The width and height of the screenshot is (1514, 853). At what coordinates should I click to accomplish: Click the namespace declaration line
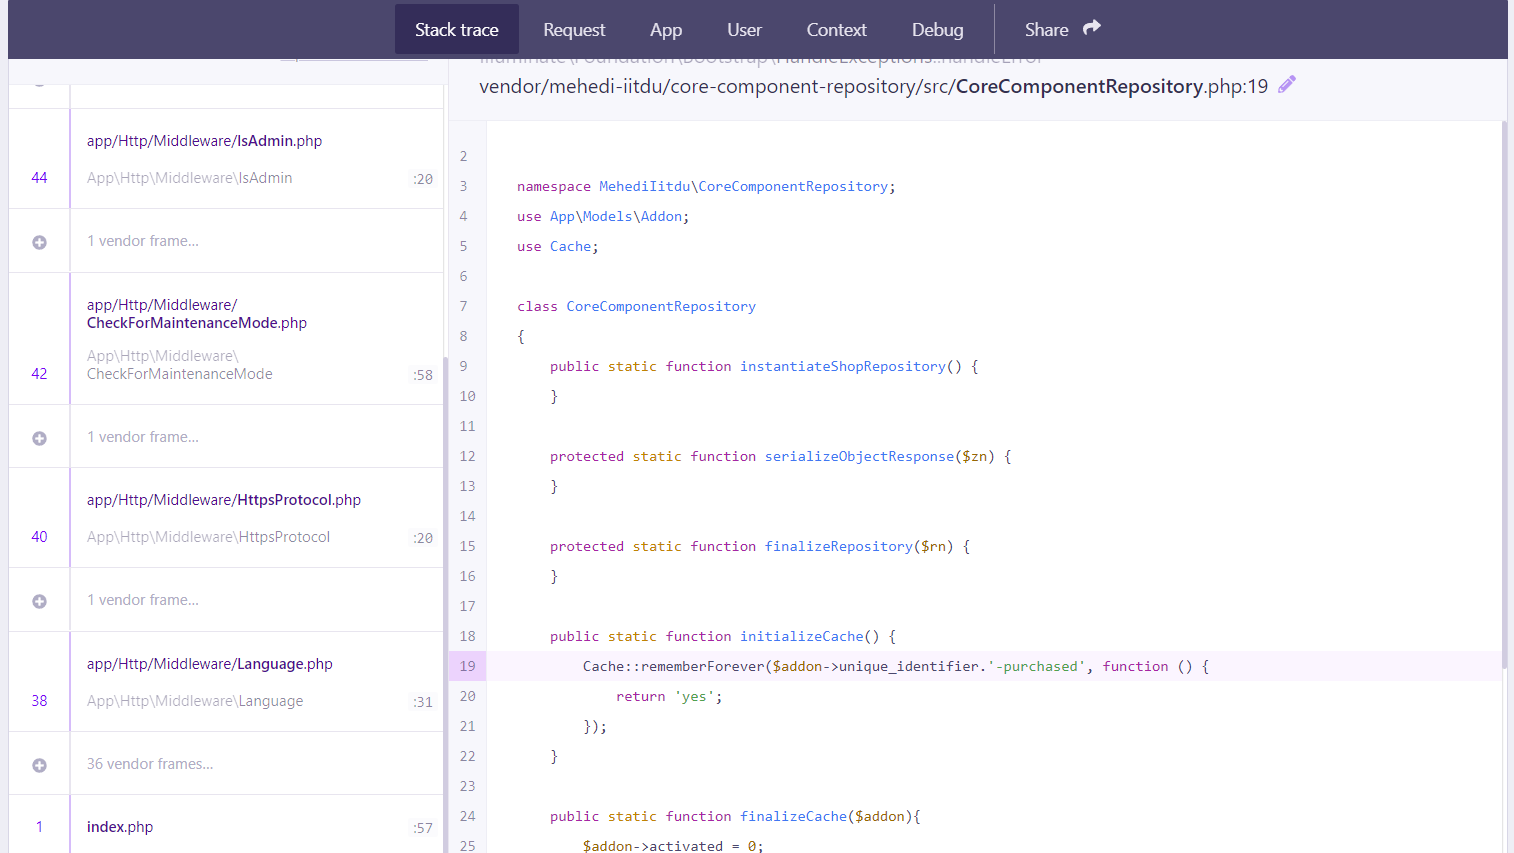coord(706,186)
